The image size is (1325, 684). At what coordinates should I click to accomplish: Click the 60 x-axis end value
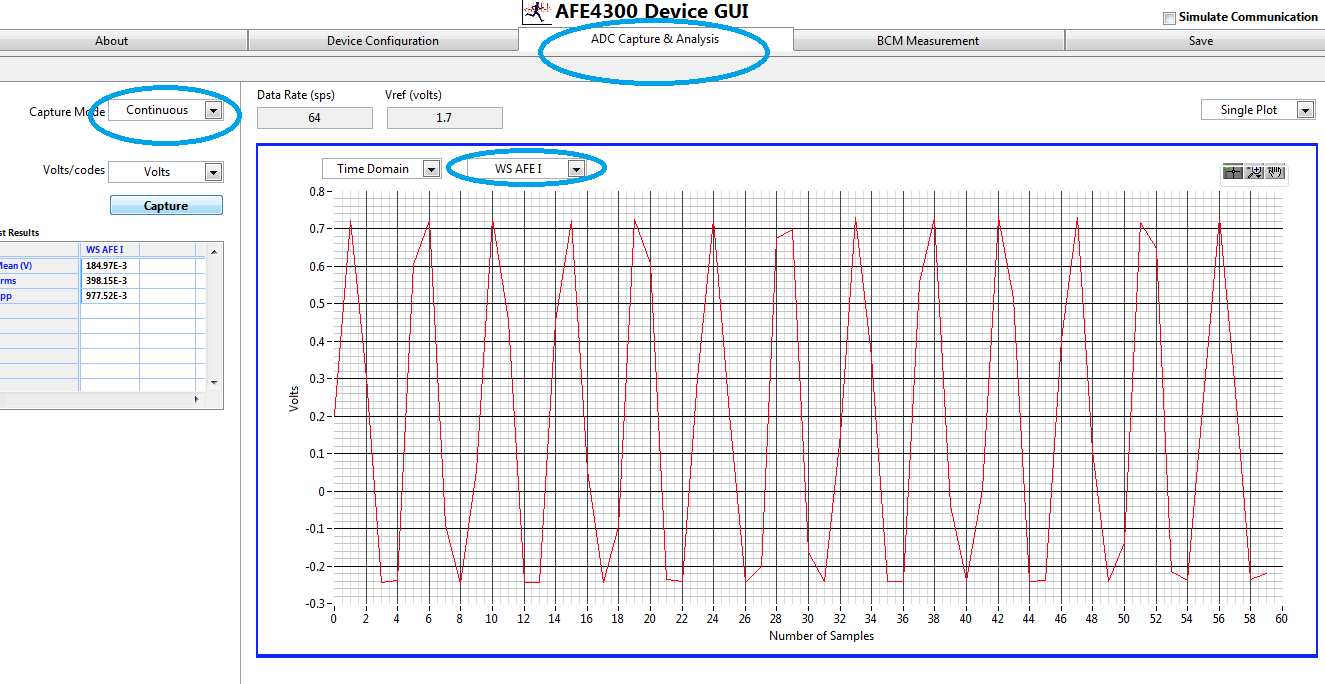tap(1282, 619)
